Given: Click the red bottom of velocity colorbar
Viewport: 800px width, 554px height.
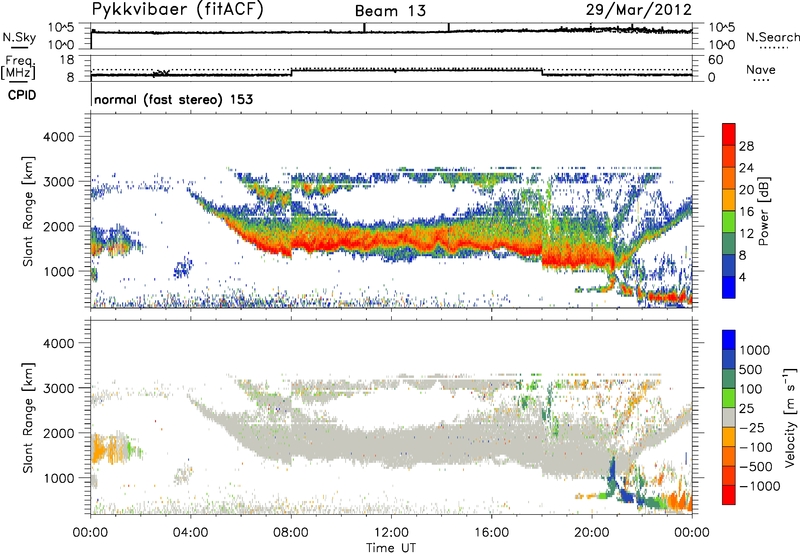Looking at the screenshot, I should (729, 495).
